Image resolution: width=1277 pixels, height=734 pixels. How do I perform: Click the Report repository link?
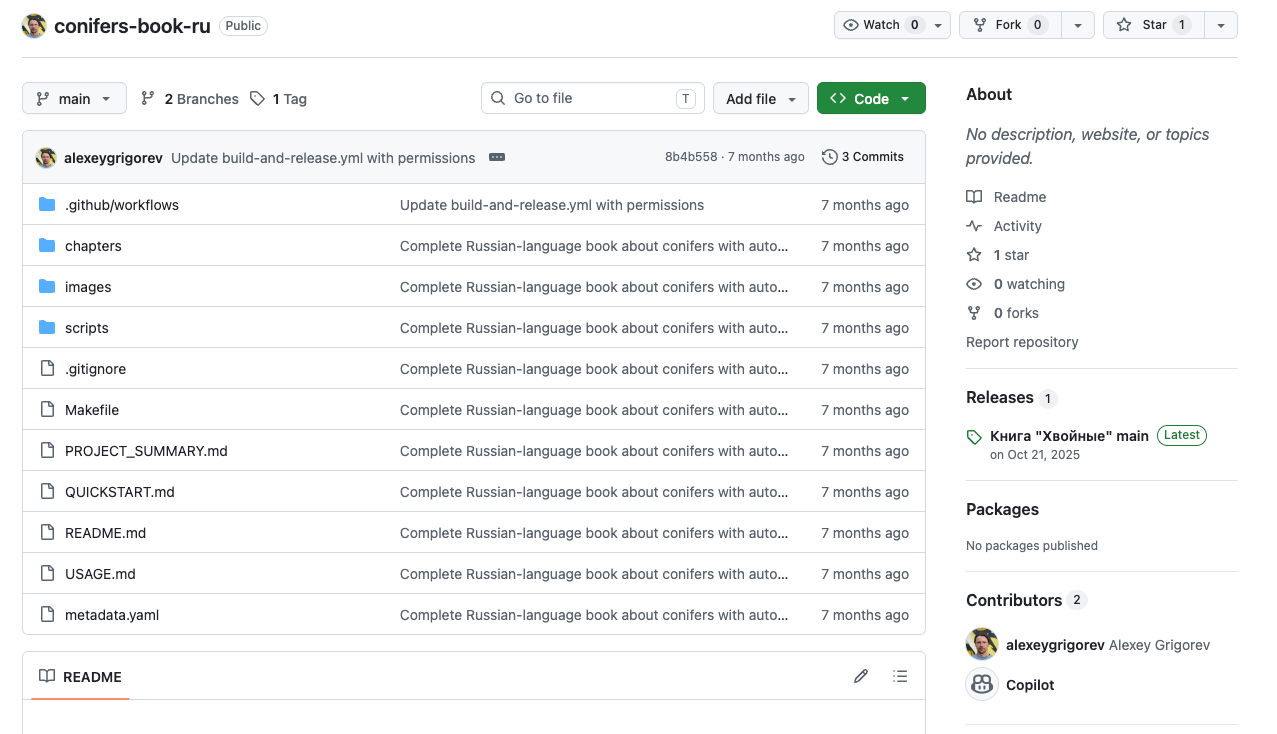point(1022,342)
